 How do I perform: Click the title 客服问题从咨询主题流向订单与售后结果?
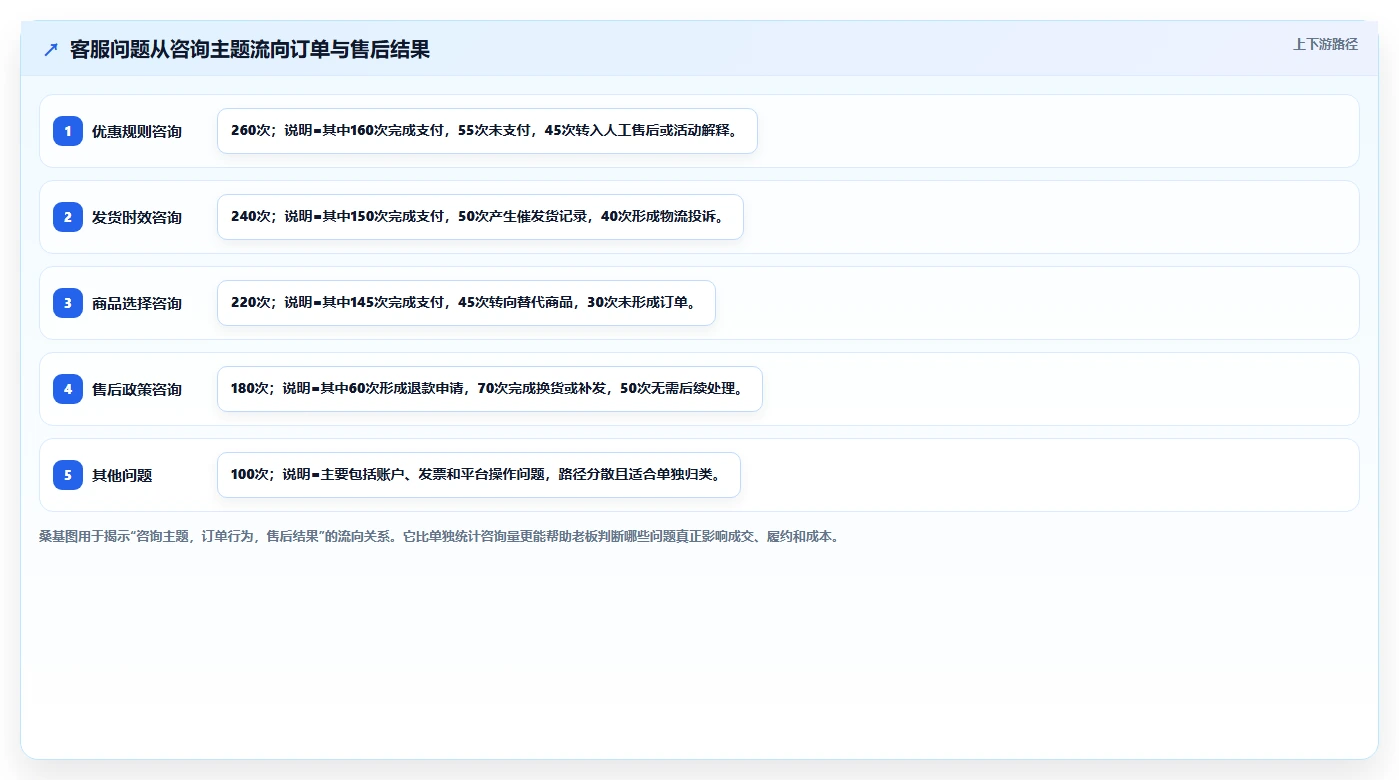click(x=250, y=49)
